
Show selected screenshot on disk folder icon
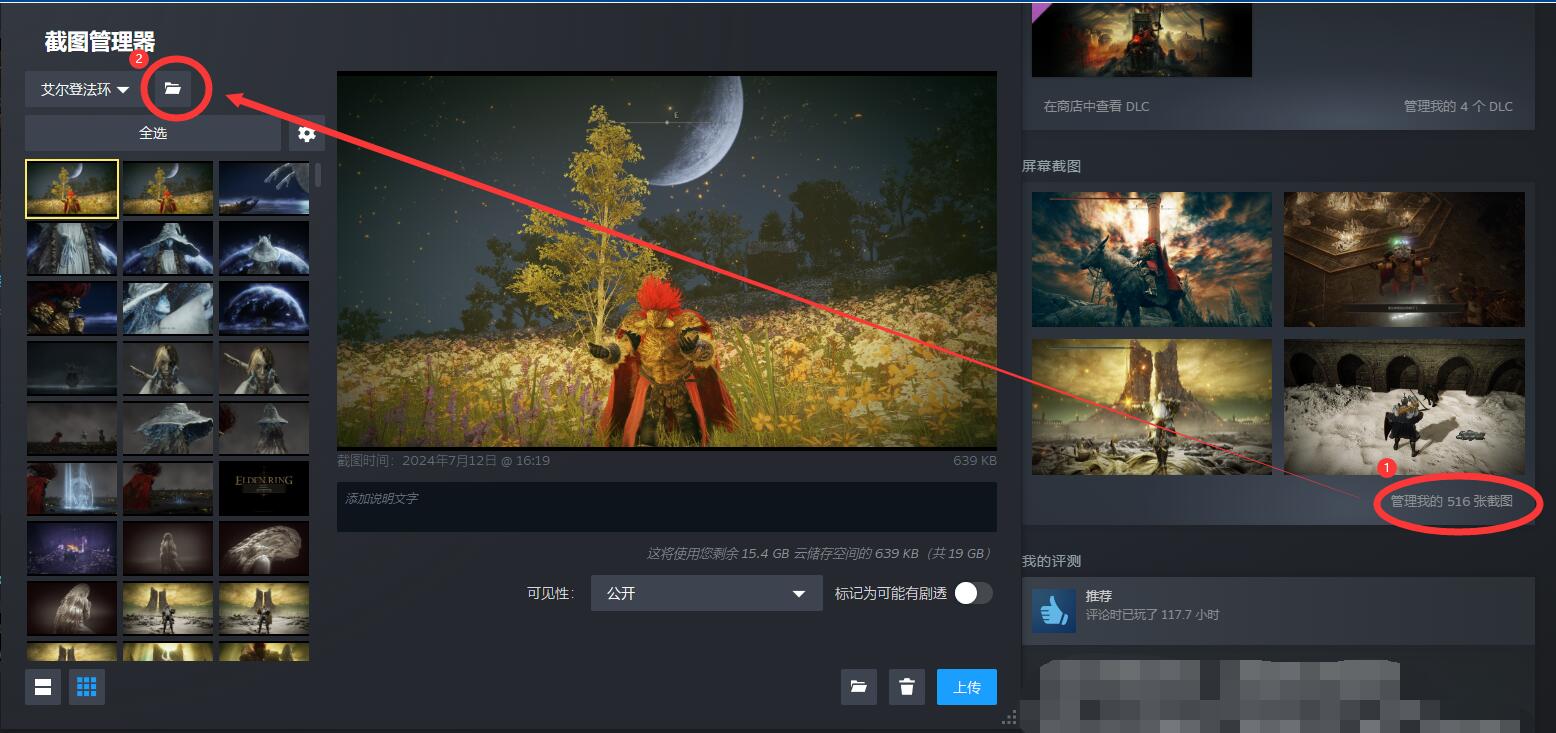pyautogui.click(x=858, y=687)
